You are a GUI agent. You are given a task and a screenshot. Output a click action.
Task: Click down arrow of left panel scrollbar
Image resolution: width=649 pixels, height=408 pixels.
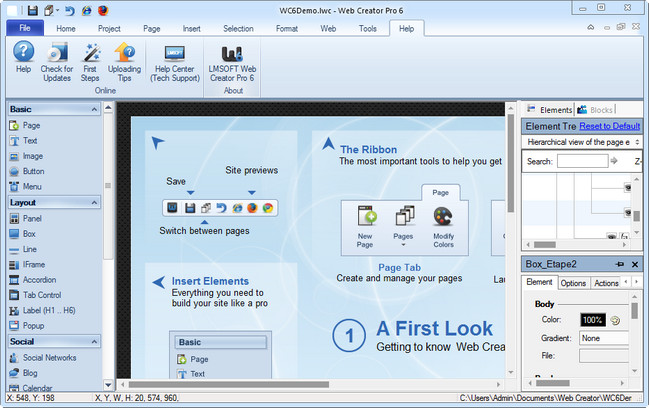[108, 385]
